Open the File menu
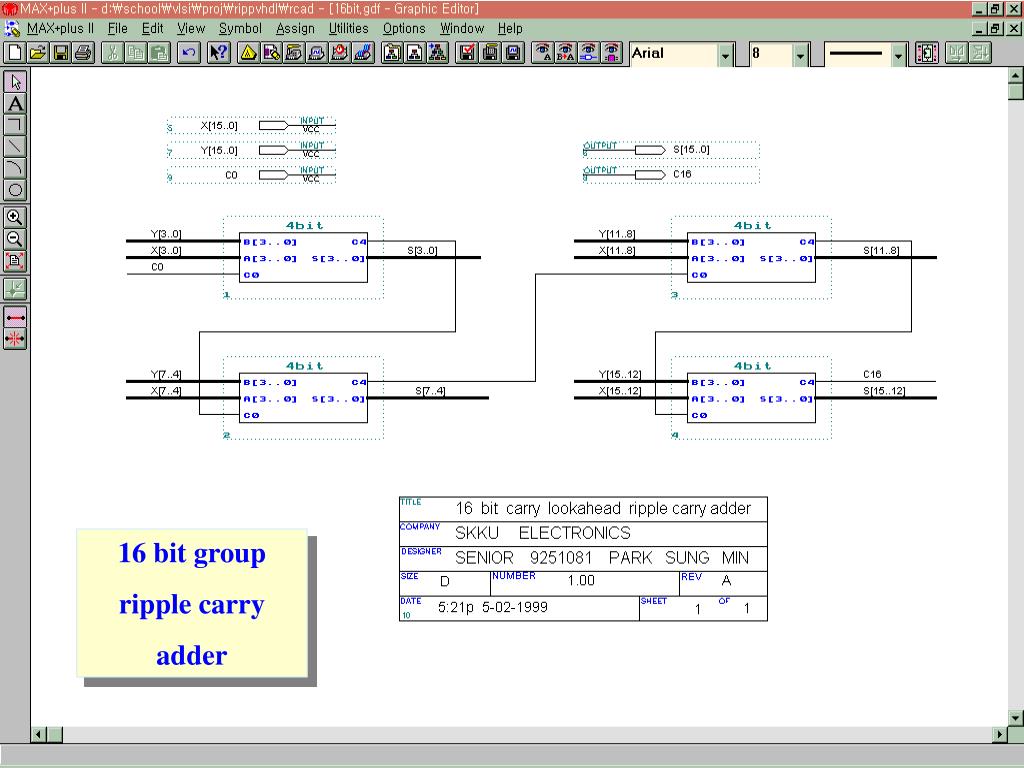The width and height of the screenshot is (1024, 768). pyautogui.click(x=118, y=28)
